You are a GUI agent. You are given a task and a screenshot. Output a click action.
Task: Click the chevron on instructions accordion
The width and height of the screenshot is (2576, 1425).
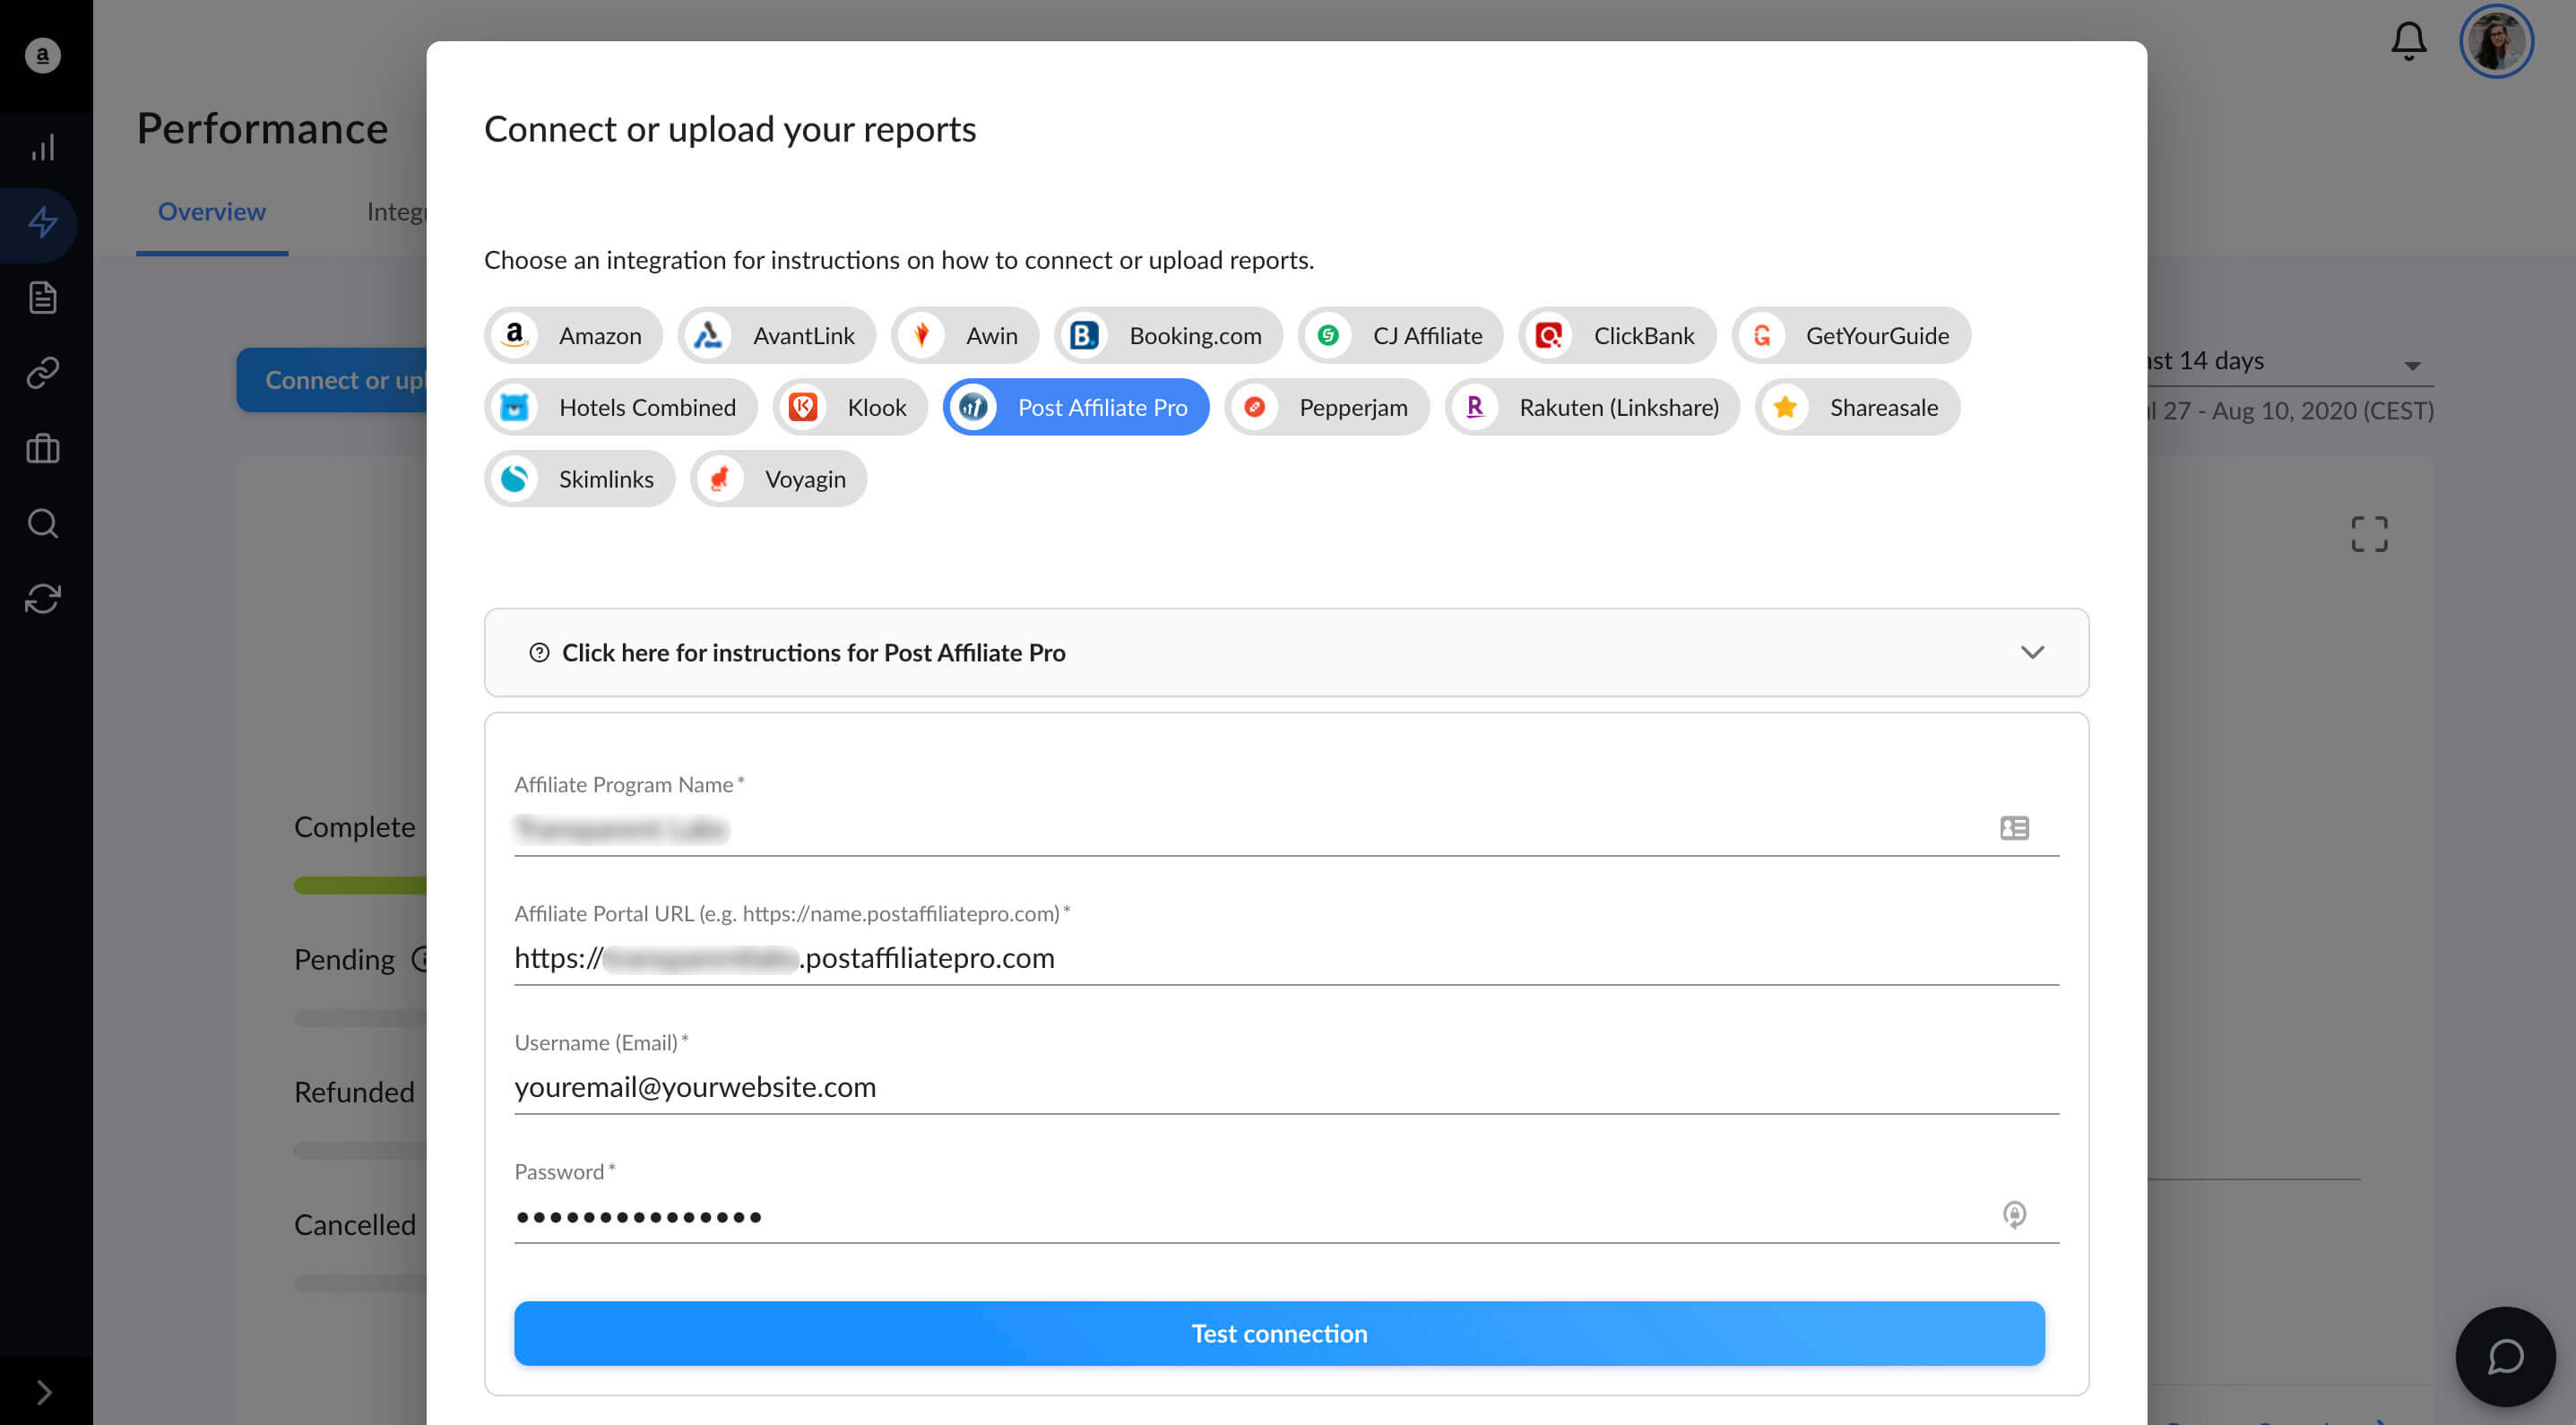pos(2031,652)
